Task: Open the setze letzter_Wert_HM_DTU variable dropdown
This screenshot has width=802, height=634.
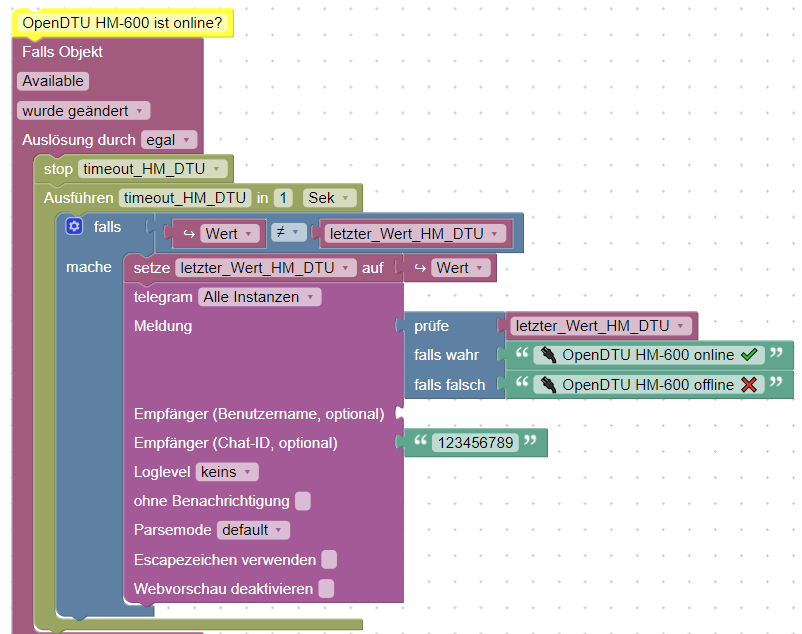Action: click(x=265, y=268)
